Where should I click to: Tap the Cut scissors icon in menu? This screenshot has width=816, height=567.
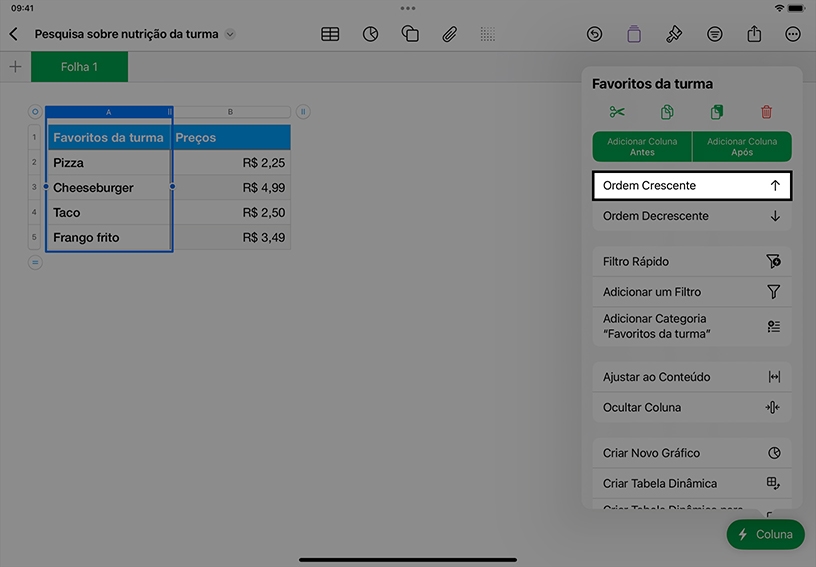click(x=617, y=112)
